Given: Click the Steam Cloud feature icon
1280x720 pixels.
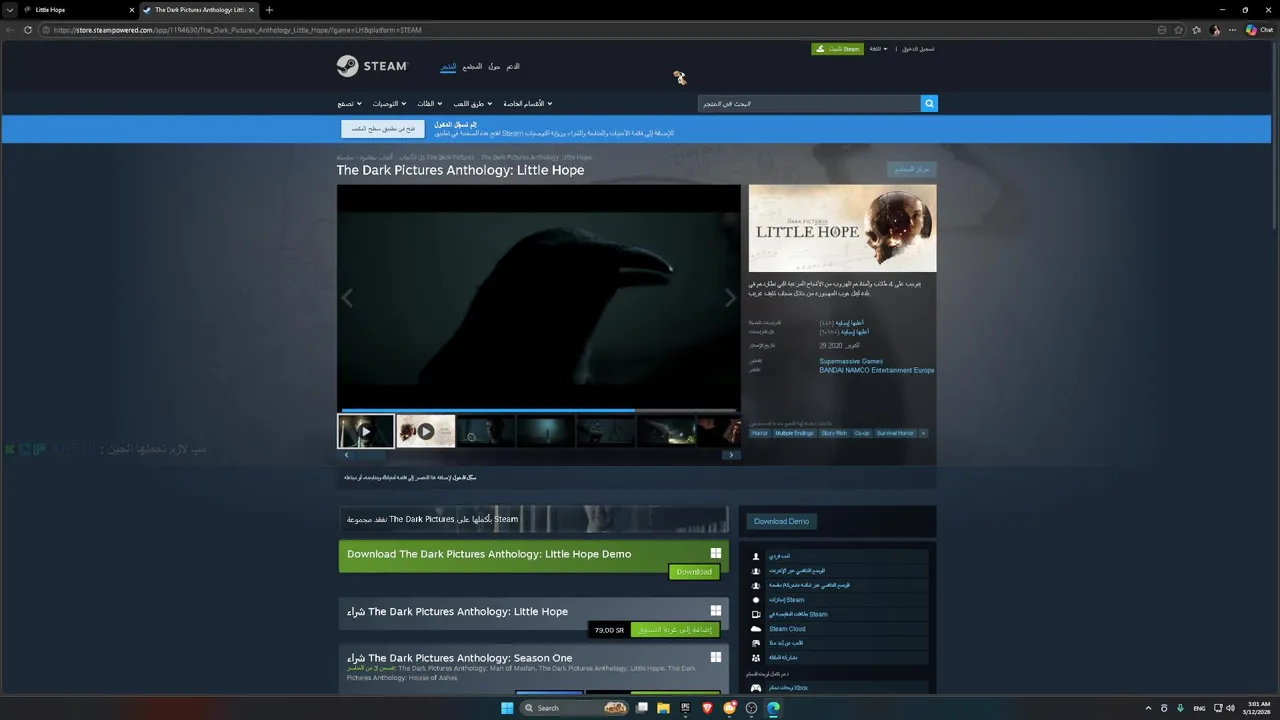Looking at the screenshot, I should [x=756, y=629].
